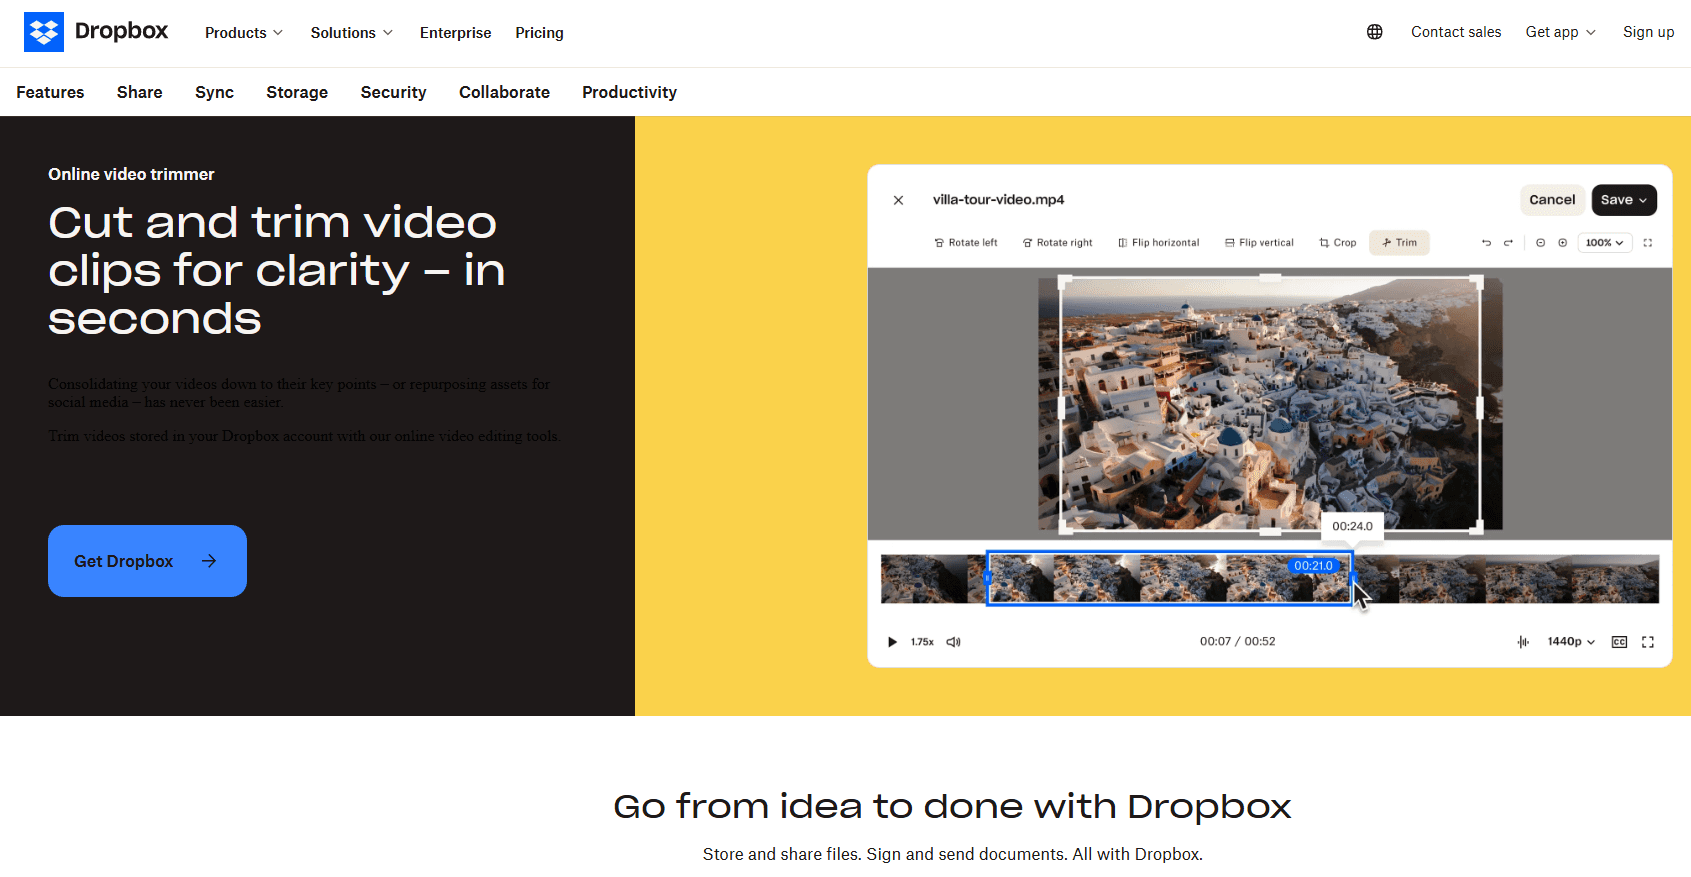This screenshot has width=1691, height=877.
Task: Click the undo arrow in editor toolbar
Action: pos(1486,243)
